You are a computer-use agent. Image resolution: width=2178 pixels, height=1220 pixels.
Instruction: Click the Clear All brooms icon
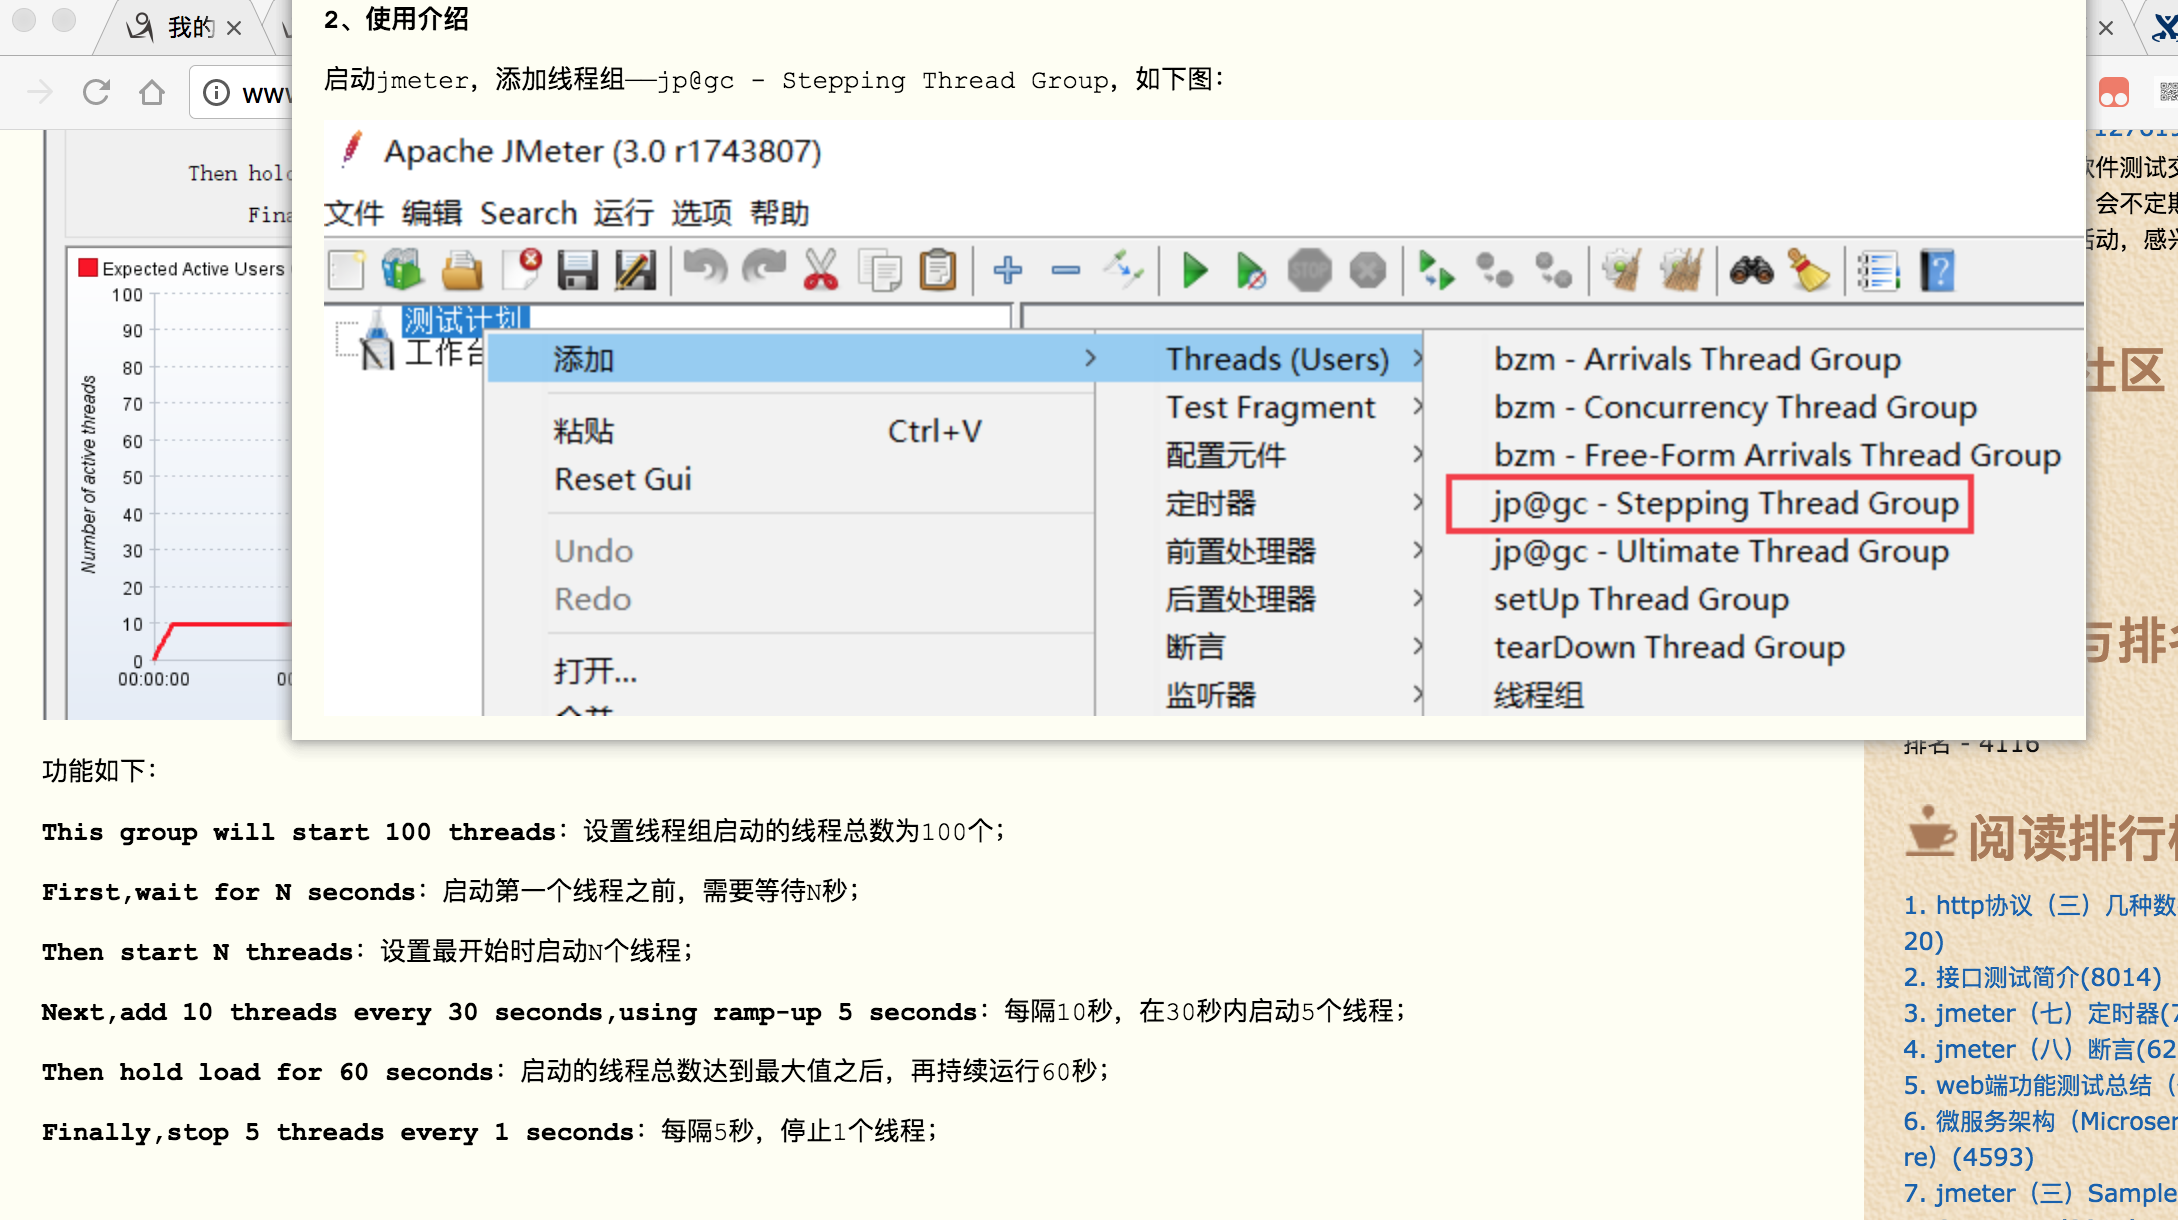pyautogui.click(x=1681, y=270)
